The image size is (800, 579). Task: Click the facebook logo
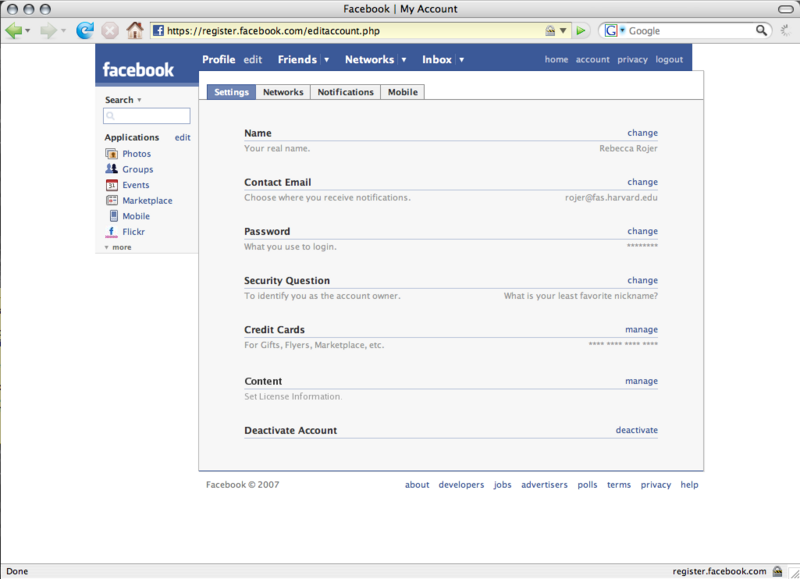coord(138,70)
